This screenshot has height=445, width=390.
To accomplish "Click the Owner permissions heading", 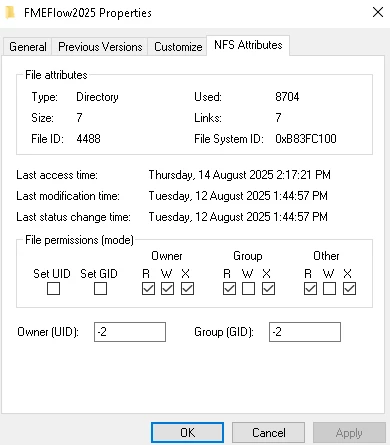I will [x=167, y=256].
